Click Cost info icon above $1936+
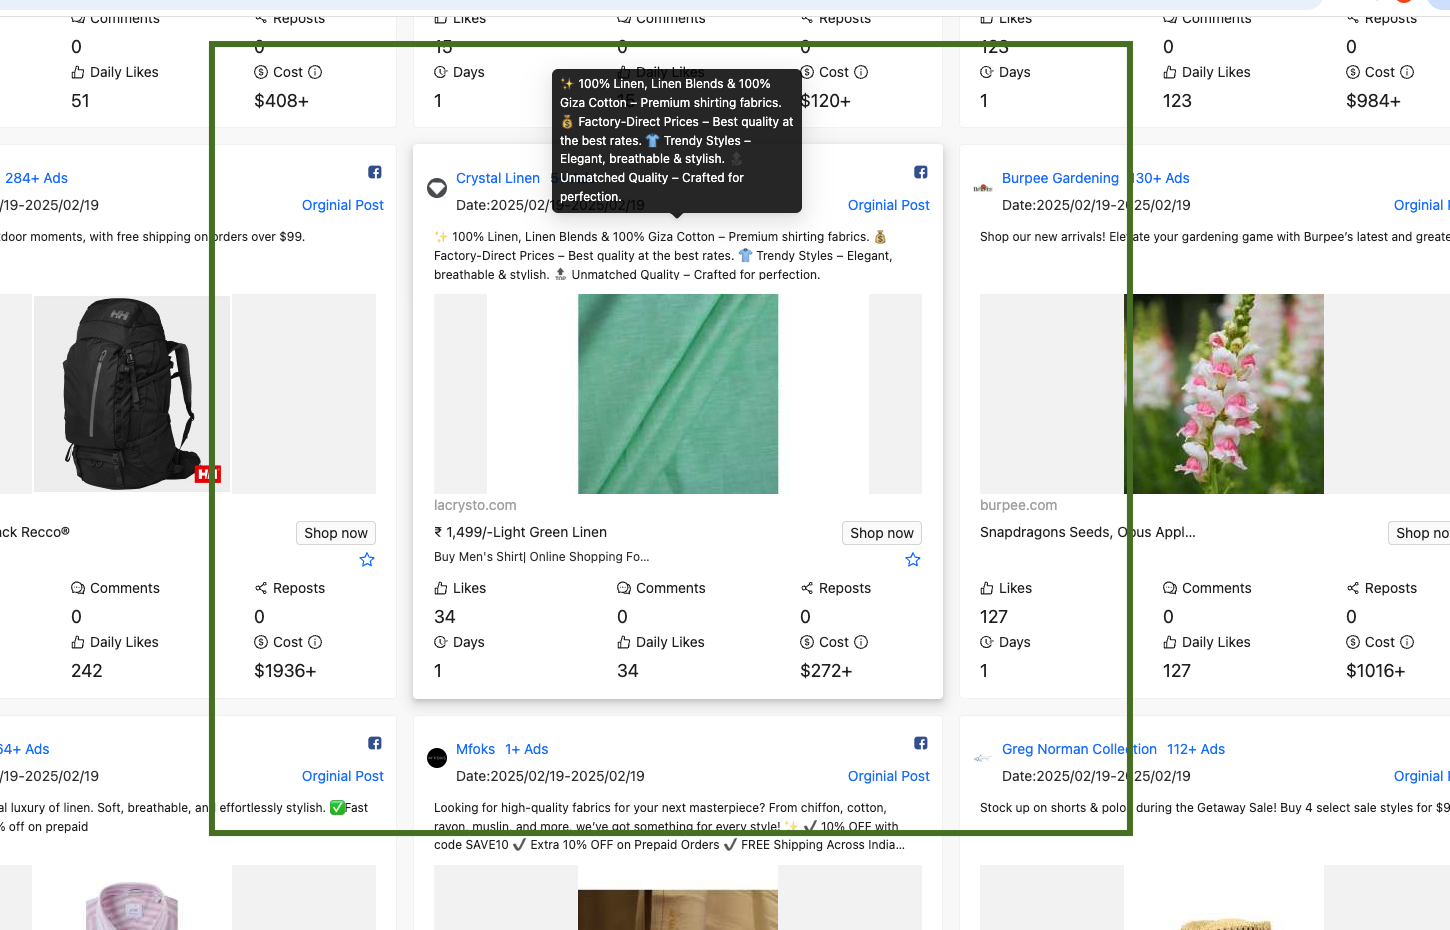Viewport: 1450px width, 930px height. (315, 642)
